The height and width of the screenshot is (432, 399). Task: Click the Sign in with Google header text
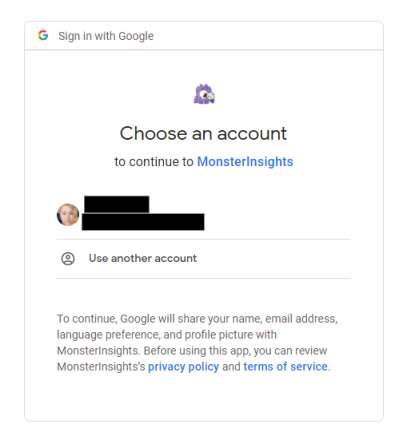coord(106,36)
